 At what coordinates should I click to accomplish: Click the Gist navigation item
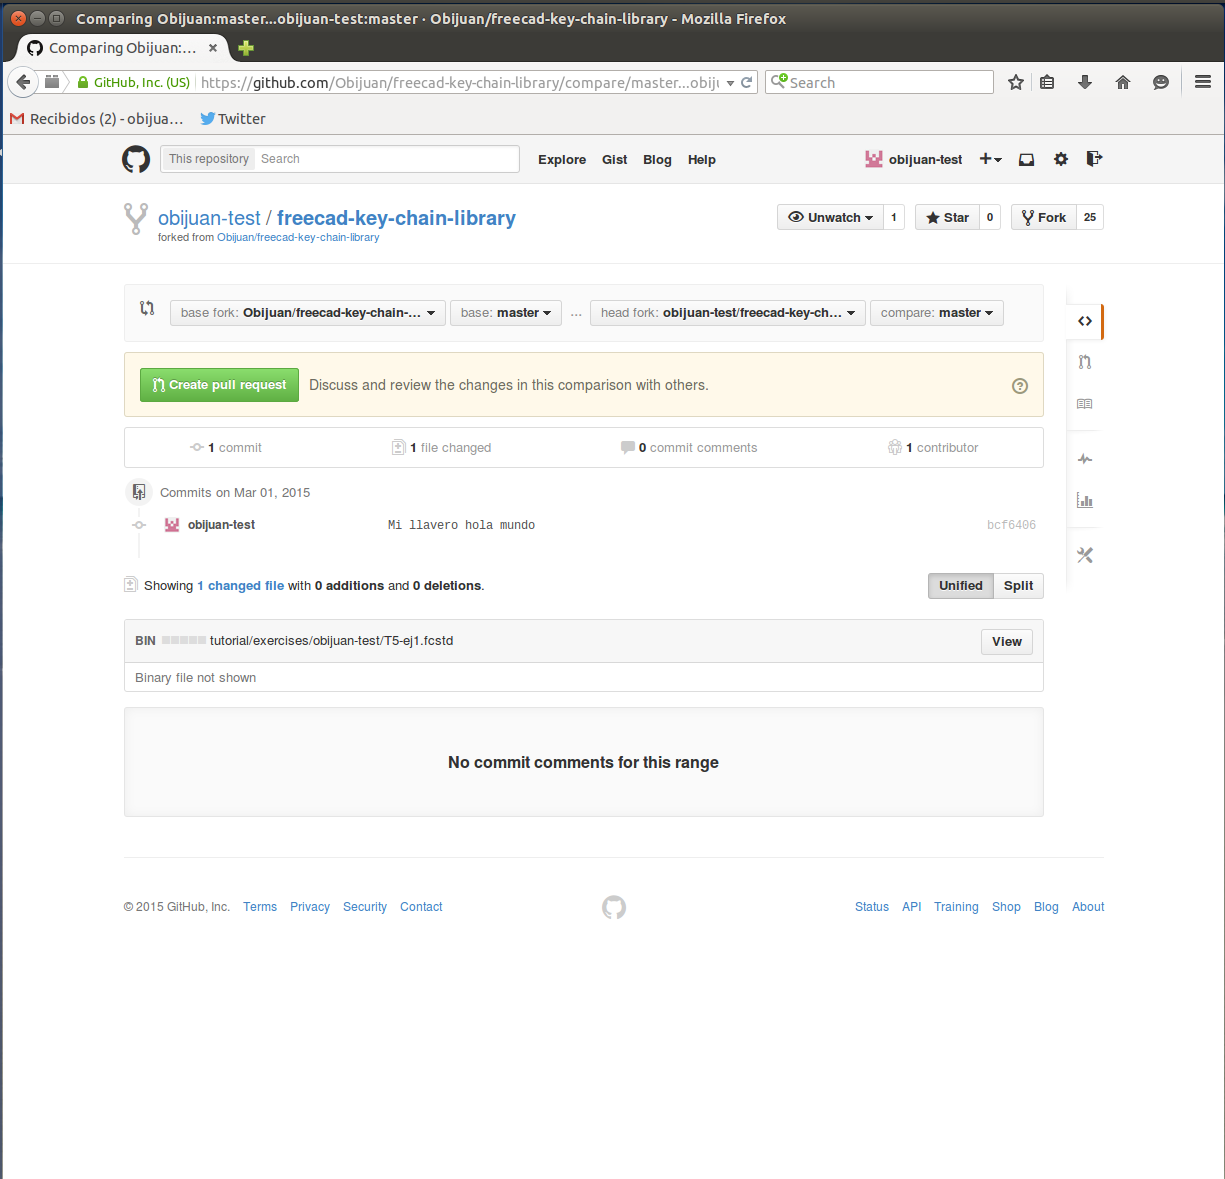[x=614, y=160]
